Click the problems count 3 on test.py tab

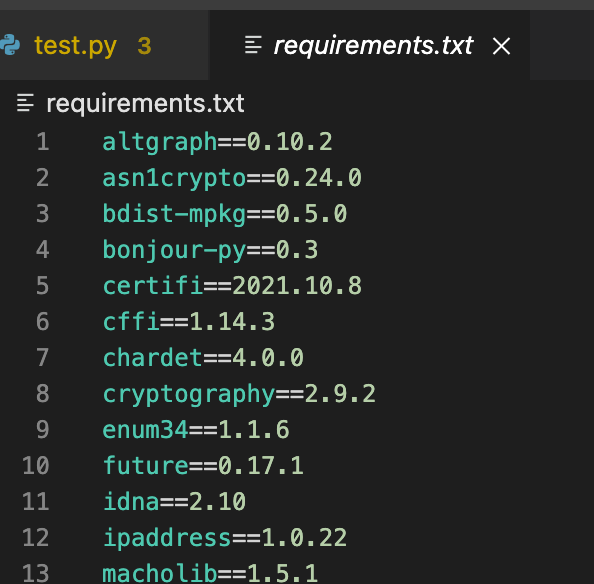coord(144,46)
